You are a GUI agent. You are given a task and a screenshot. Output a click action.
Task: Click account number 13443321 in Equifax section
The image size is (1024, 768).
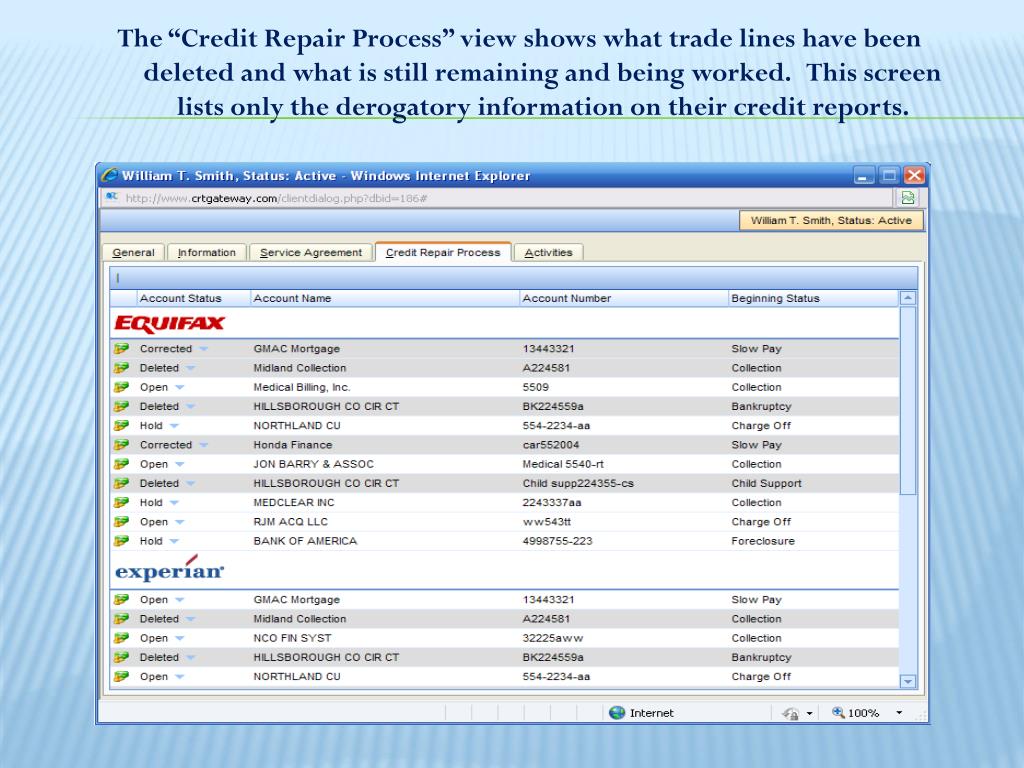click(548, 349)
